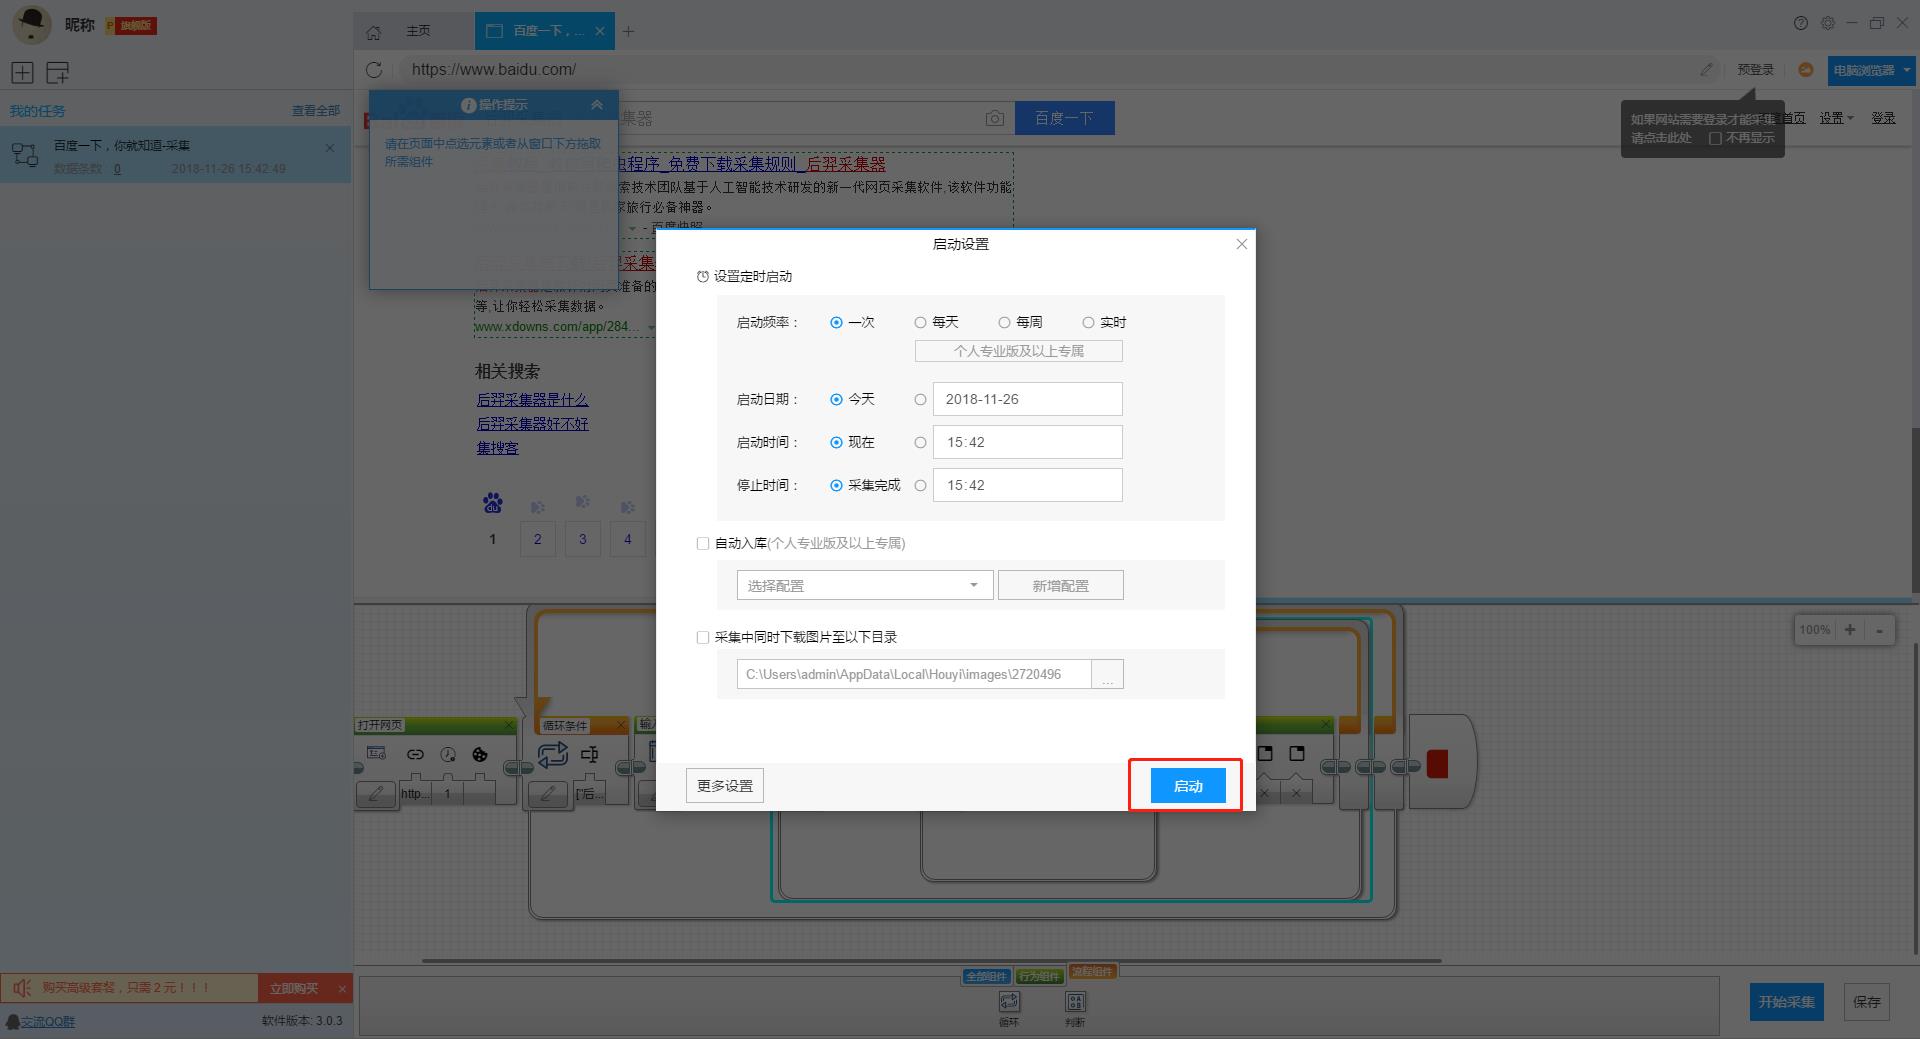Select custom start time radio in 启动时间 row
The width and height of the screenshot is (1920, 1039).
[920, 442]
